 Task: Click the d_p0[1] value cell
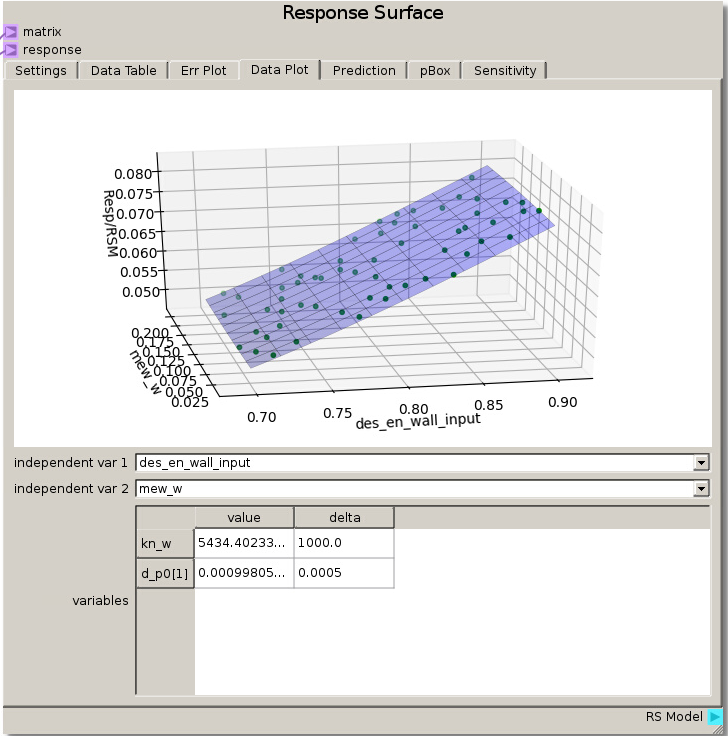[244, 573]
